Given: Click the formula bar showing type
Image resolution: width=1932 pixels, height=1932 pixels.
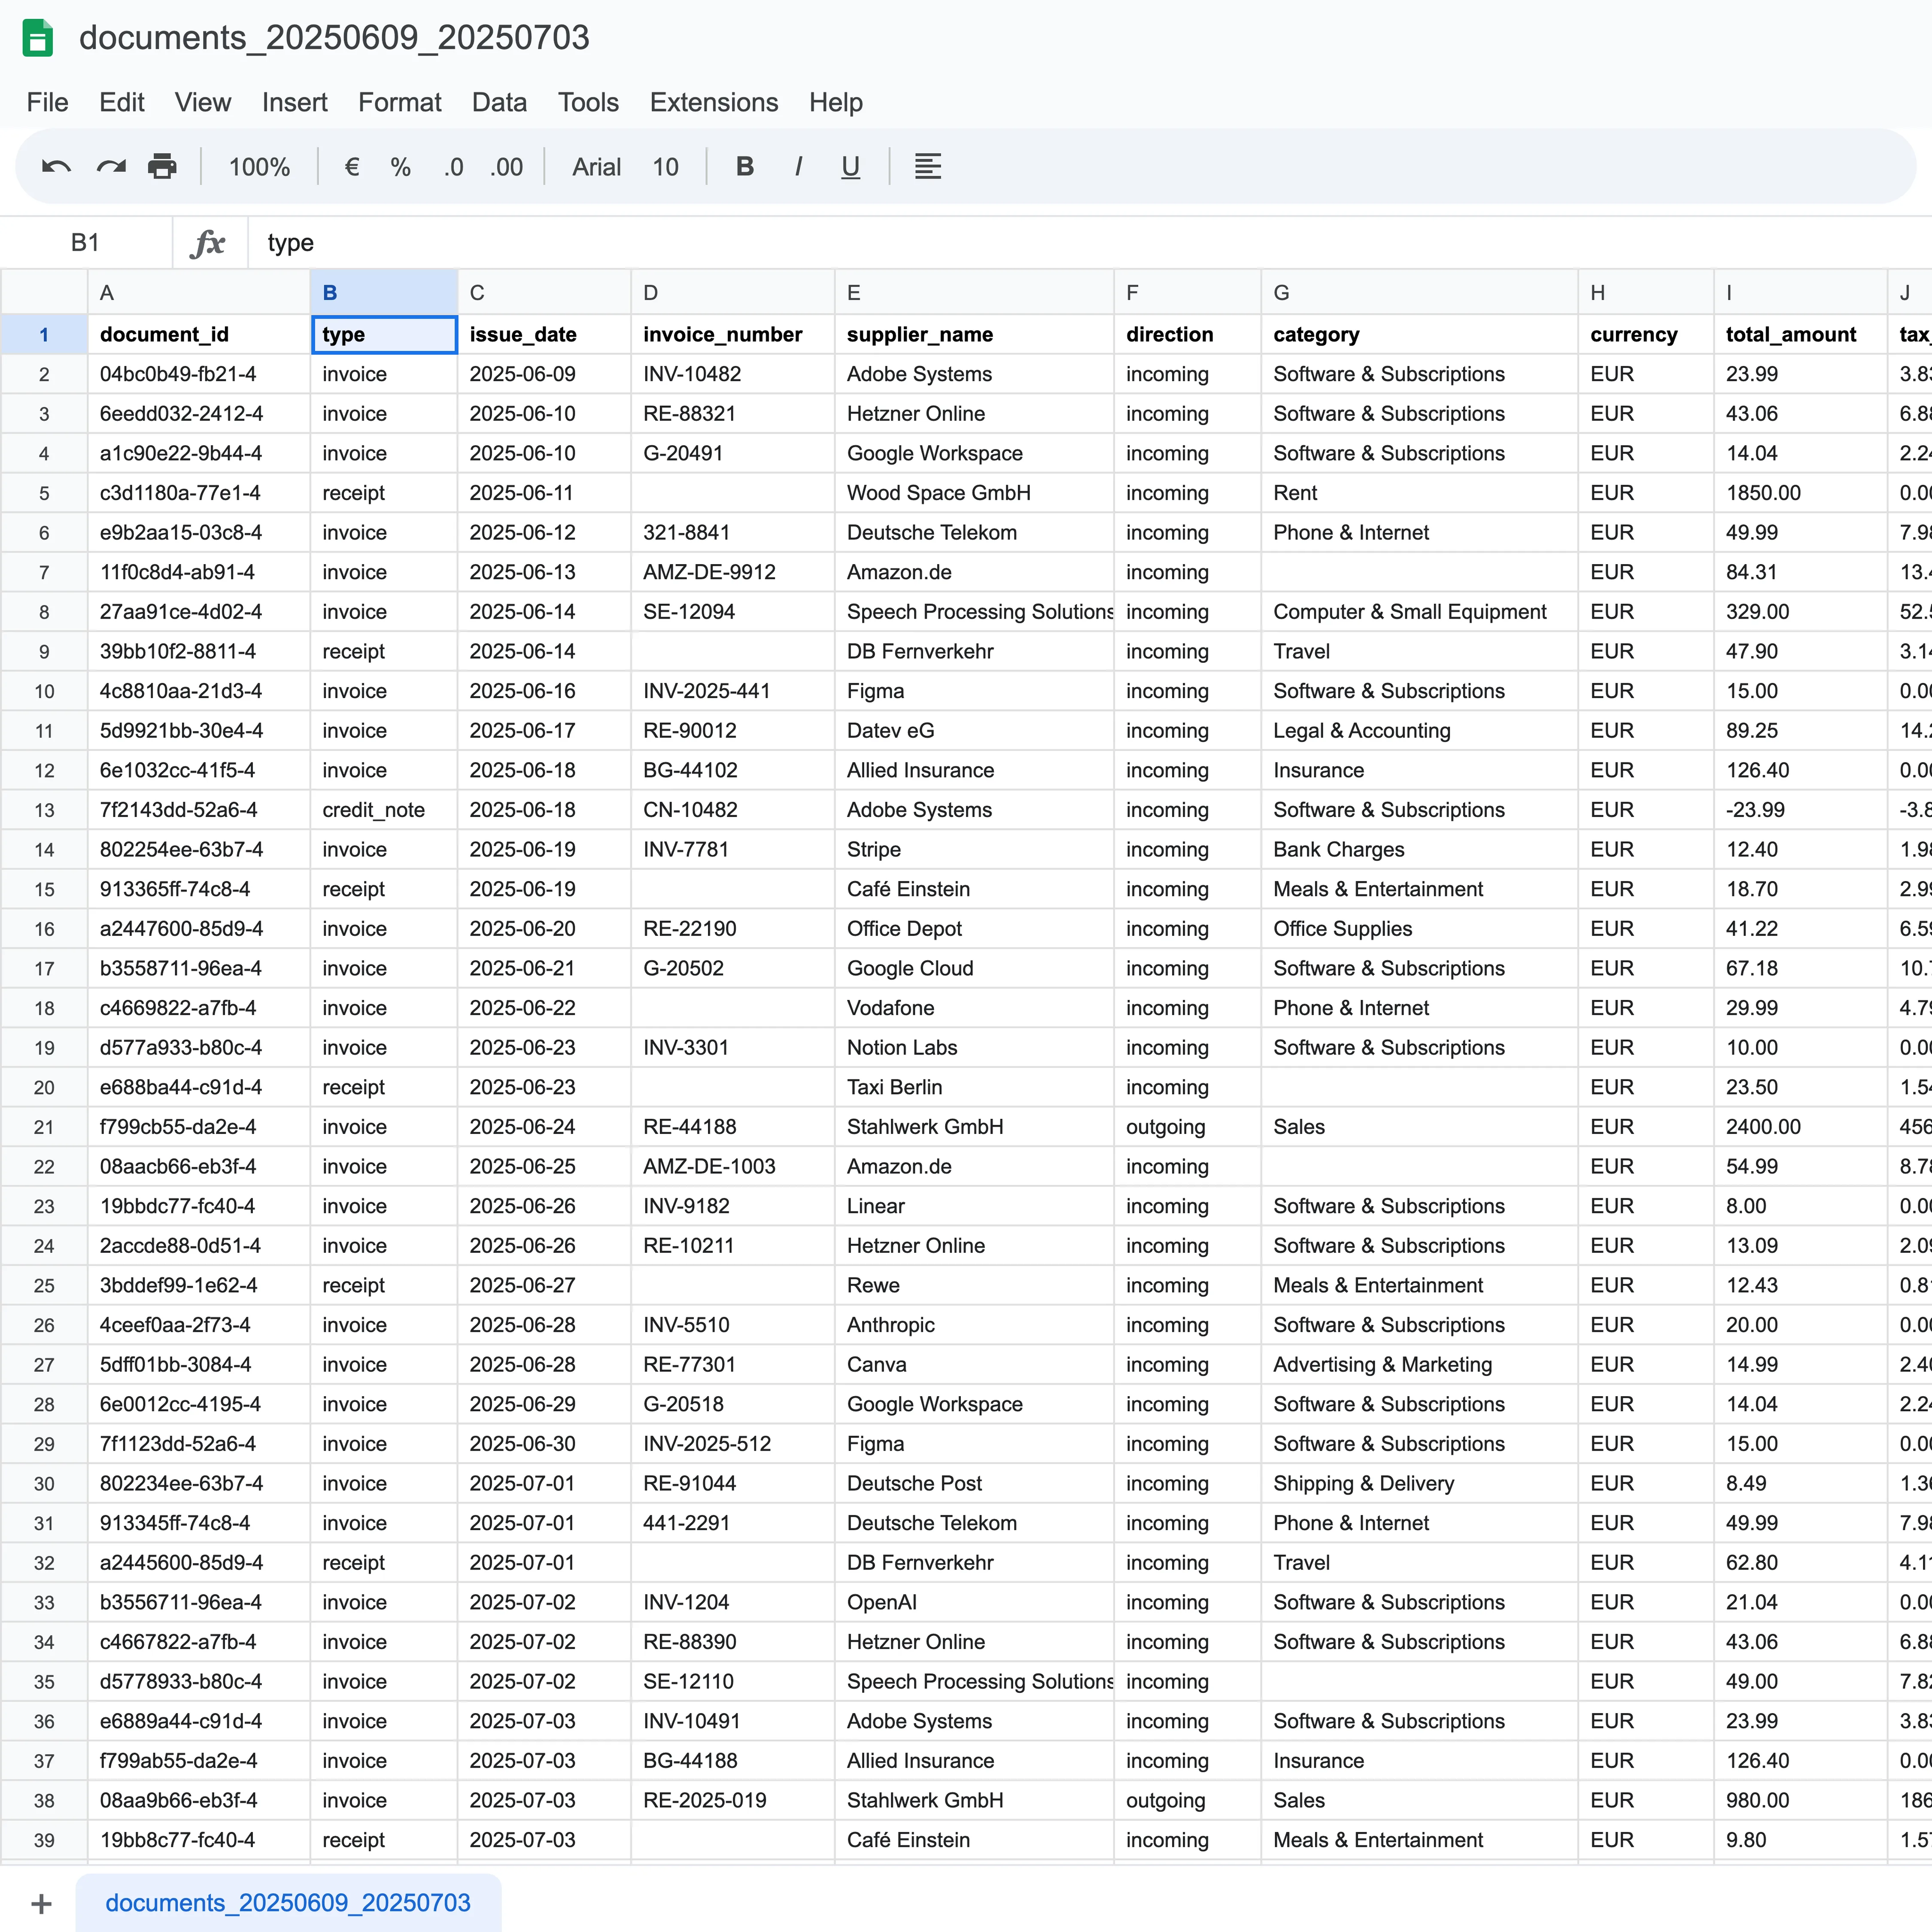Looking at the screenshot, I should pyautogui.click(x=1090, y=243).
